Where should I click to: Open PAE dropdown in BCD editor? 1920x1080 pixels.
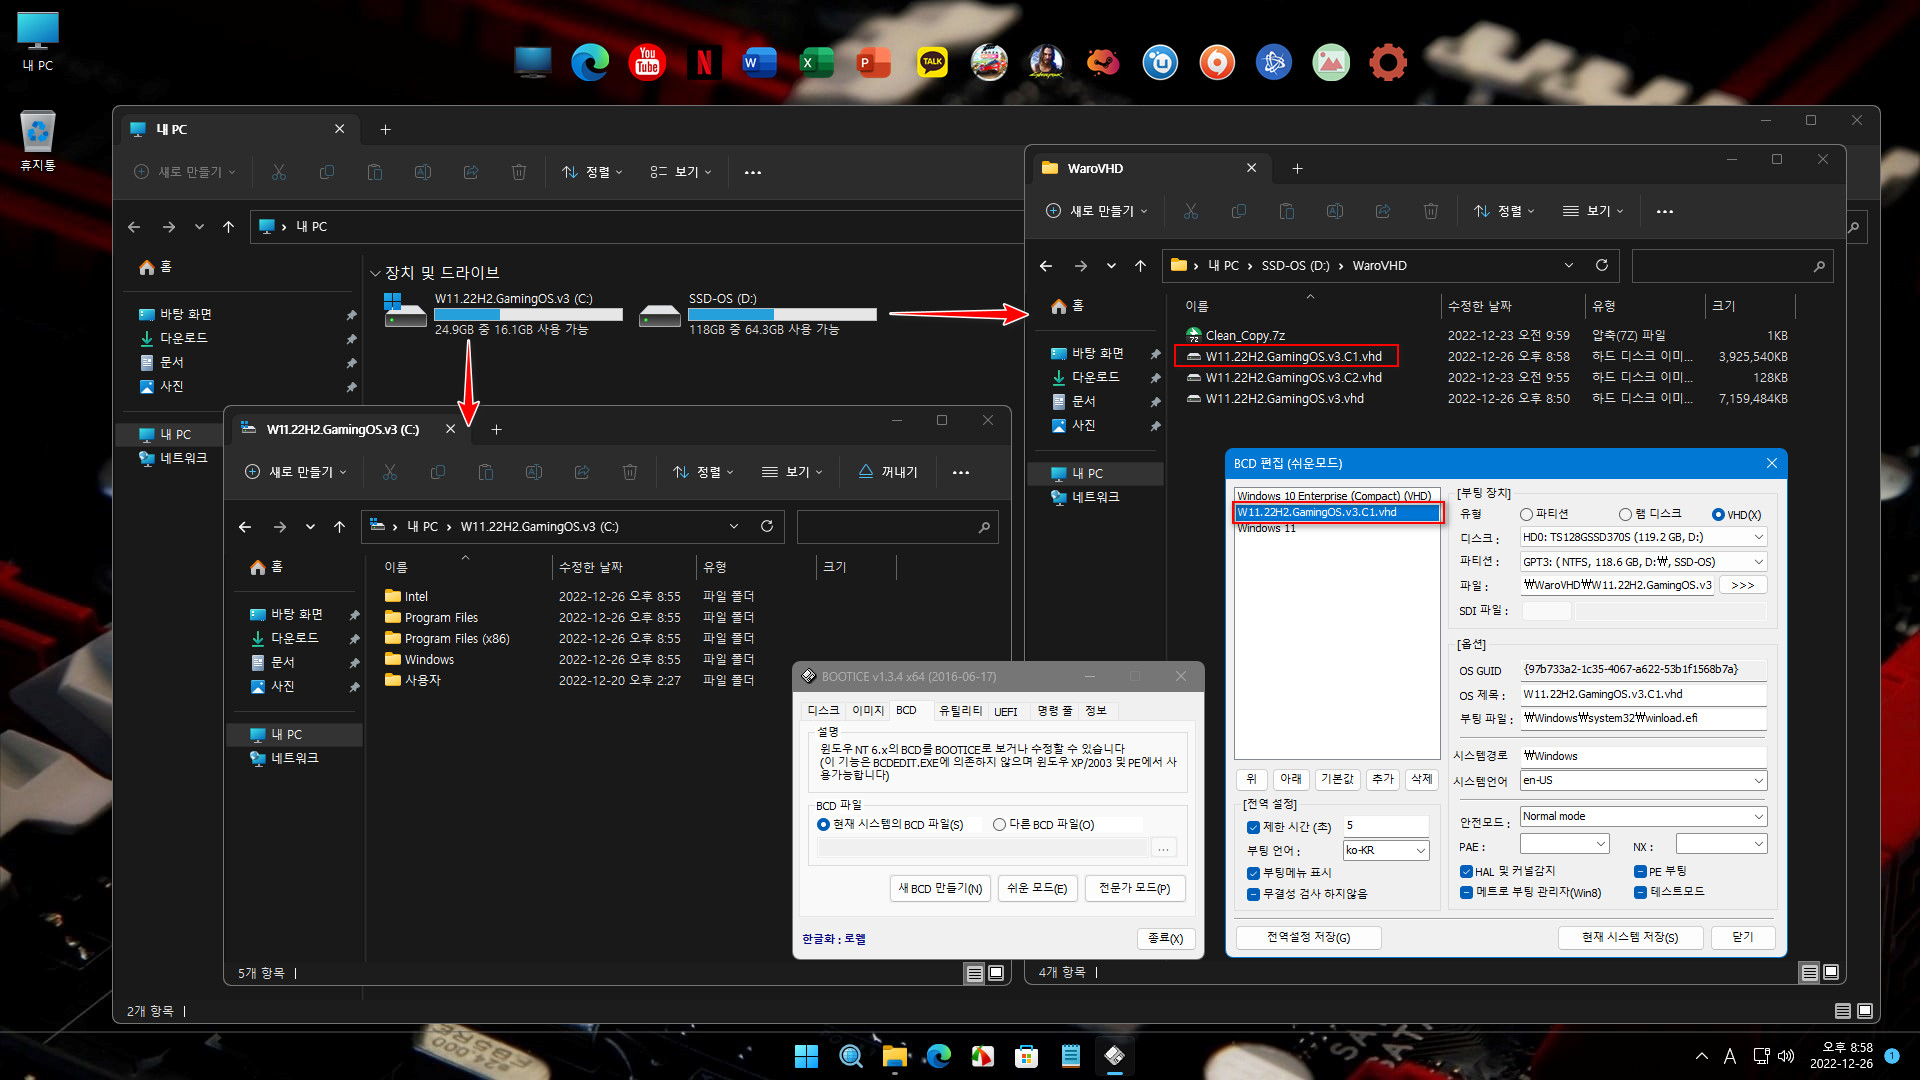click(1564, 844)
